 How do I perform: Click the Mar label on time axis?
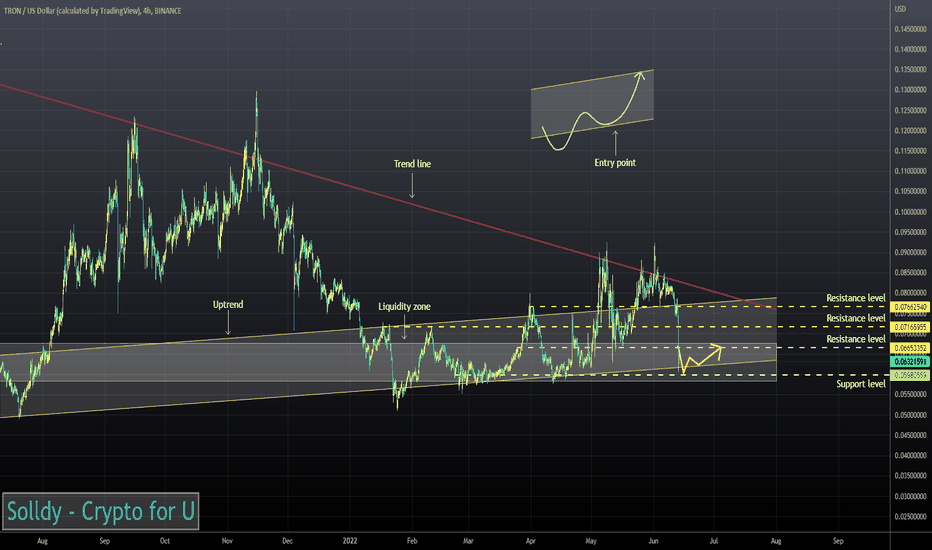point(468,541)
